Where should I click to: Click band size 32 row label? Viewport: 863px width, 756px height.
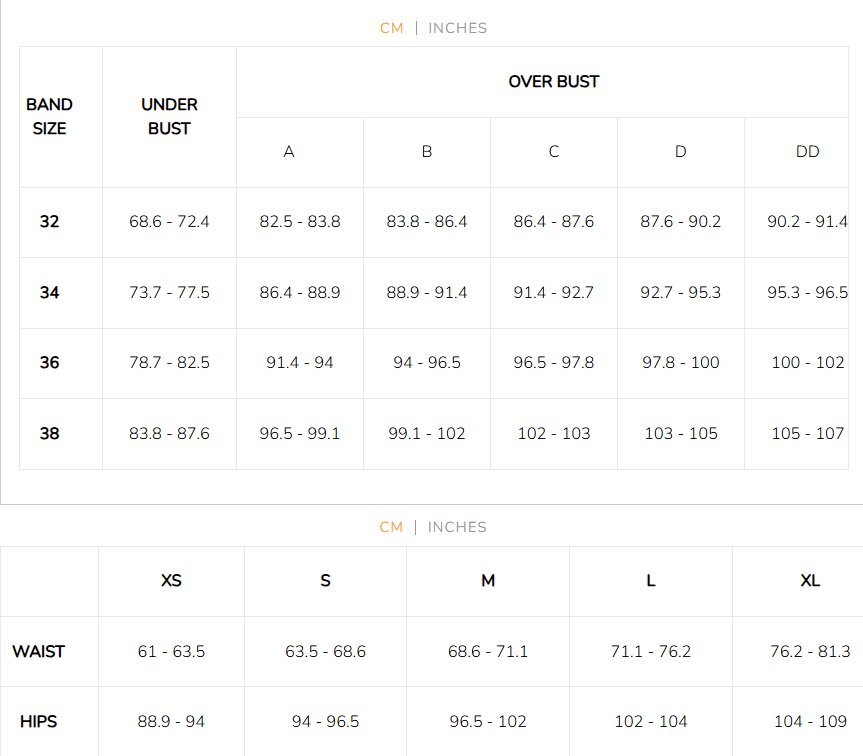coord(50,222)
